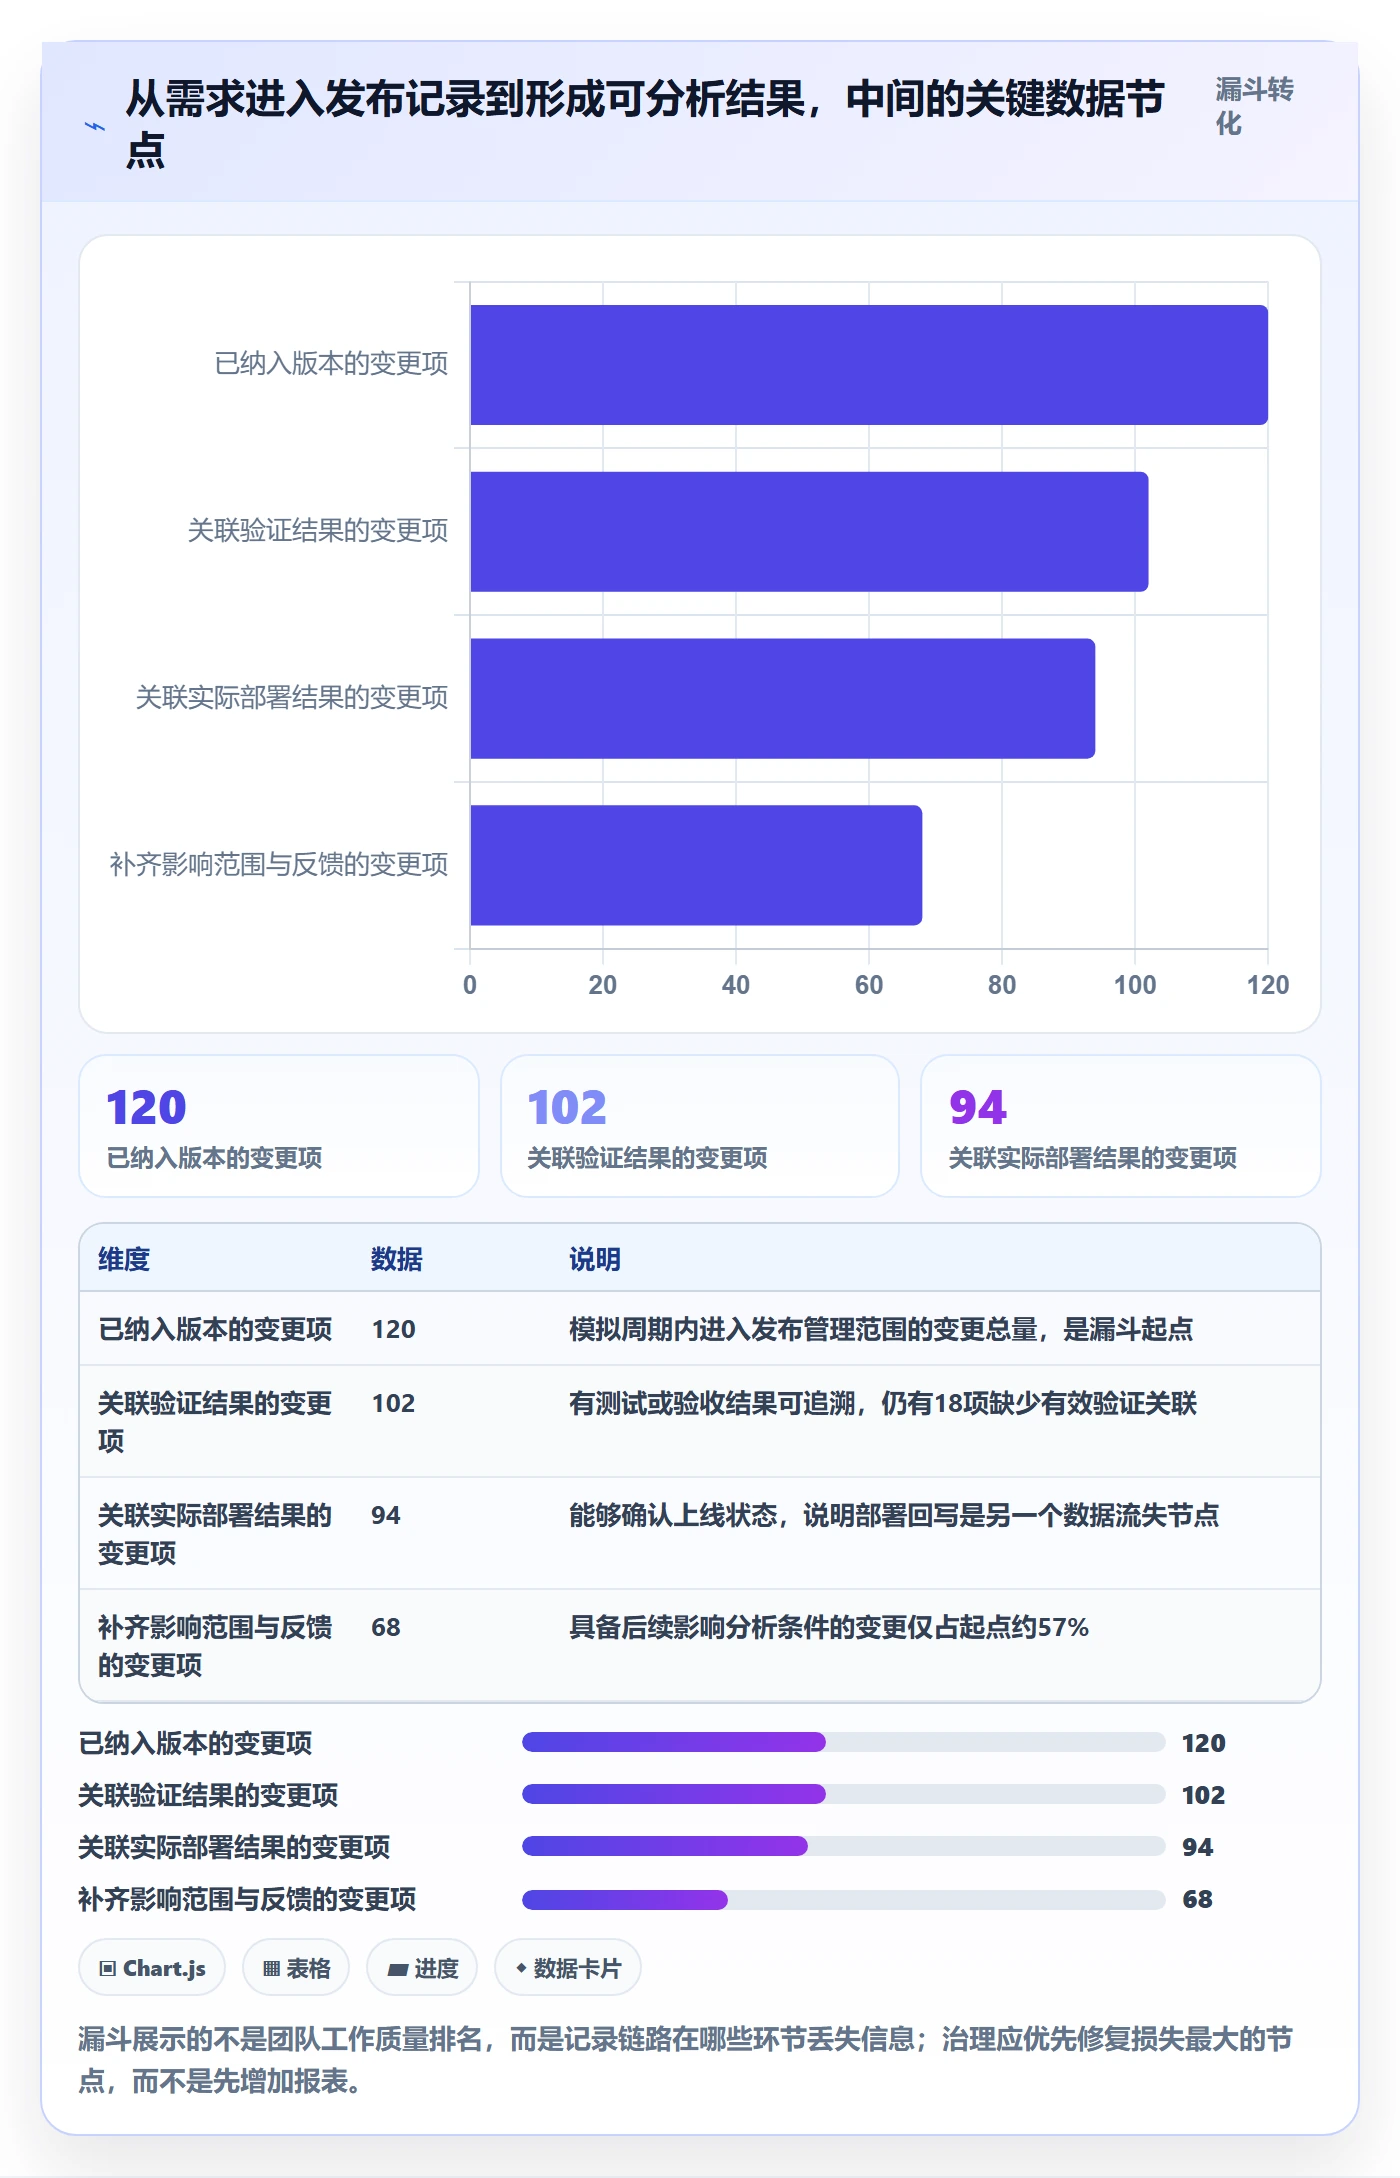The height and width of the screenshot is (2178, 1400).
Task: Click the progress bar with value 102
Action: tap(844, 1794)
